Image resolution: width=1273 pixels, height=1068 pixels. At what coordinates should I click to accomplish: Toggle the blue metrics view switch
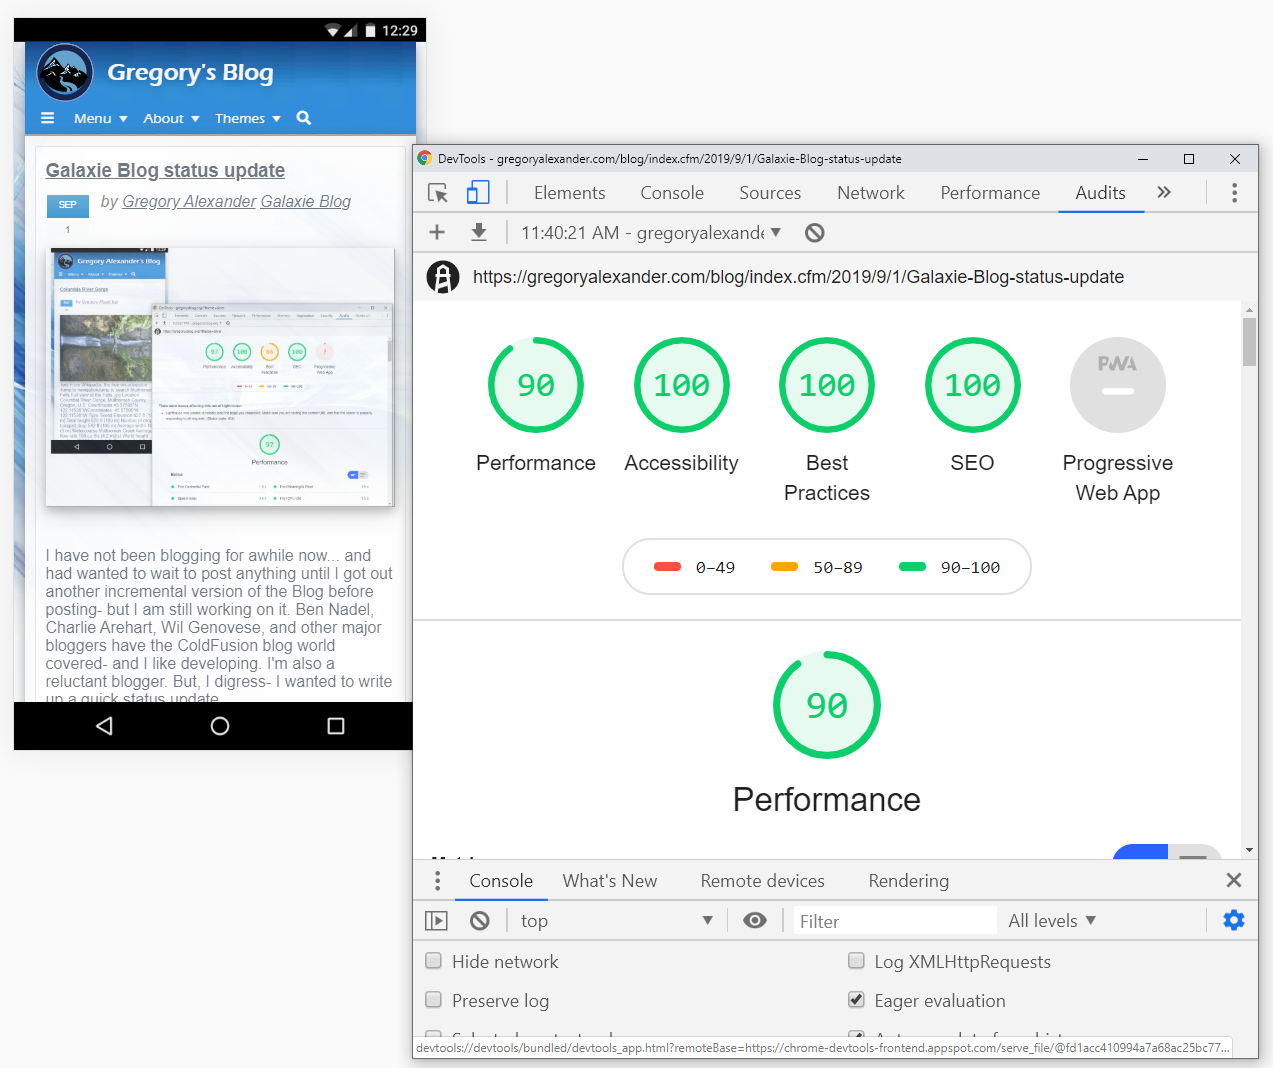(1167, 852)
